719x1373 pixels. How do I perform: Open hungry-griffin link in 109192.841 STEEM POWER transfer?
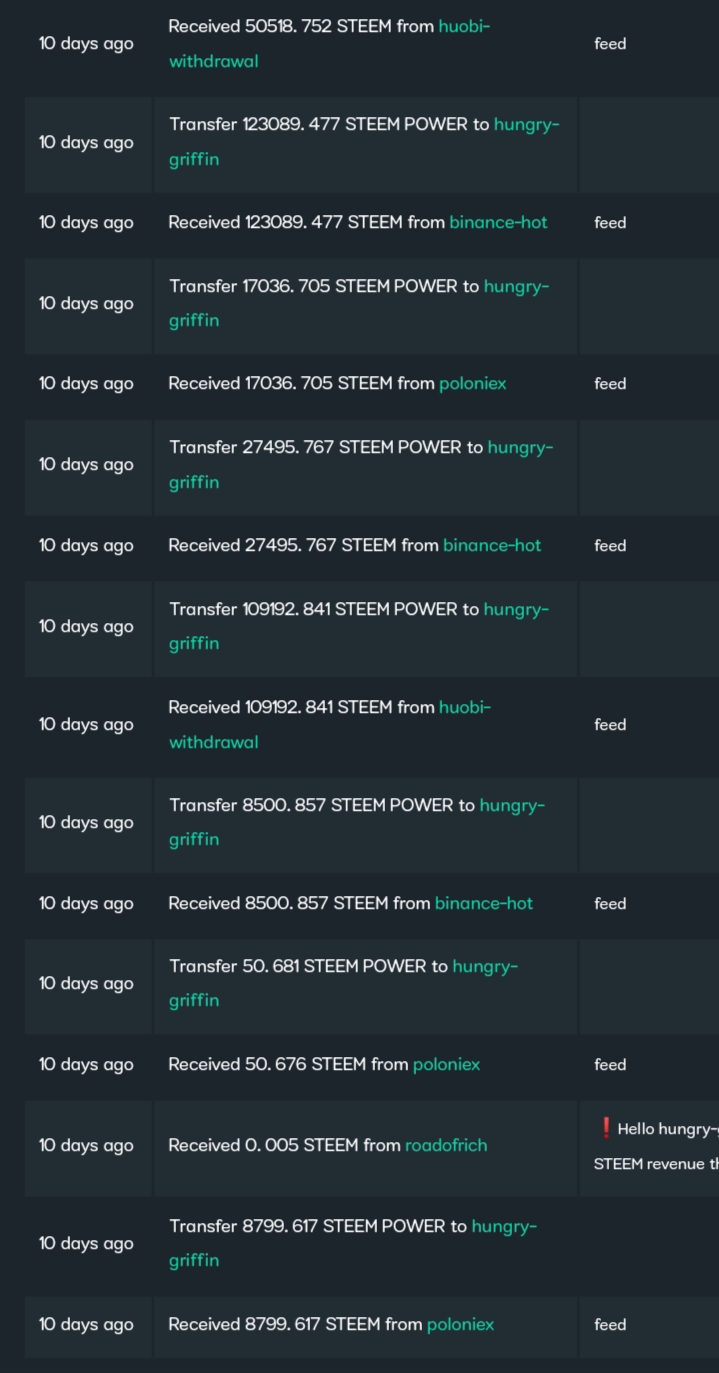(359, 626)
